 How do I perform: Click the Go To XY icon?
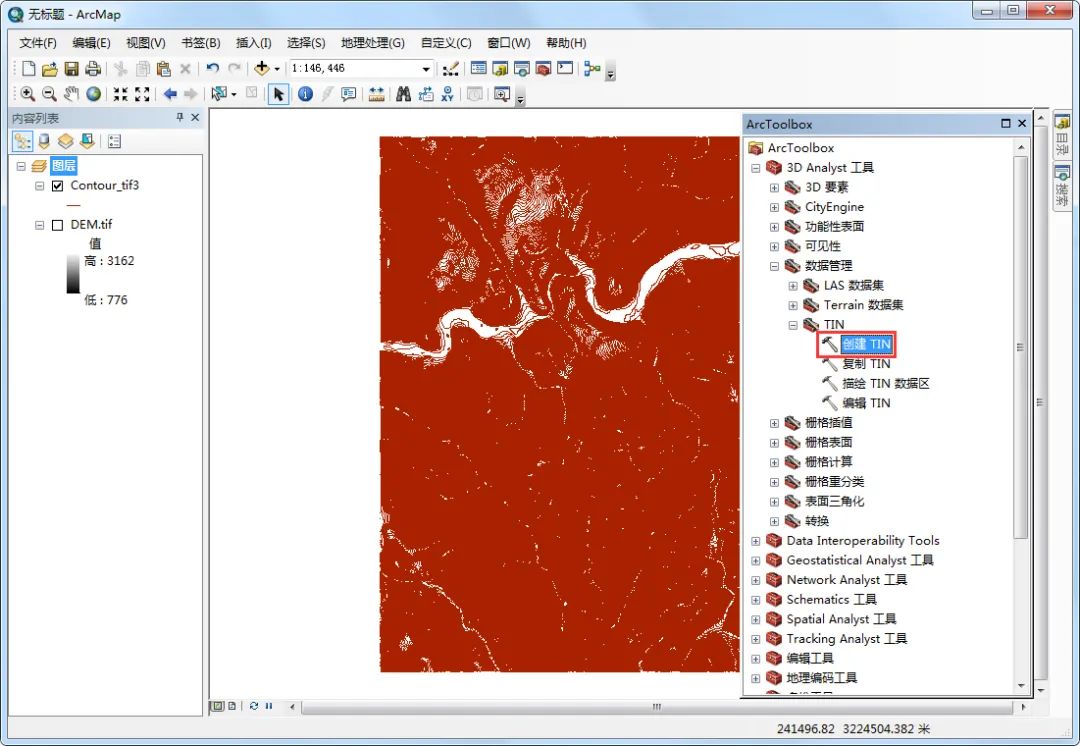coord(447,94)
